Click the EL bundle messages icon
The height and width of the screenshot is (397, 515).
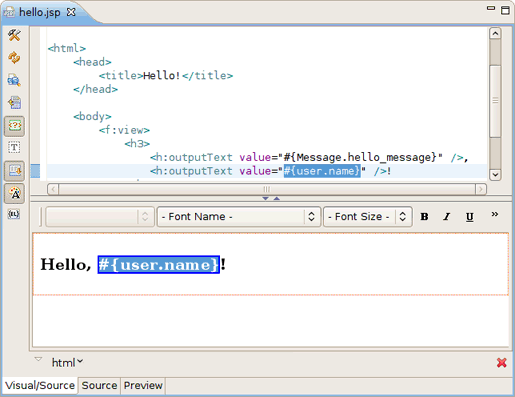(14, 214)
